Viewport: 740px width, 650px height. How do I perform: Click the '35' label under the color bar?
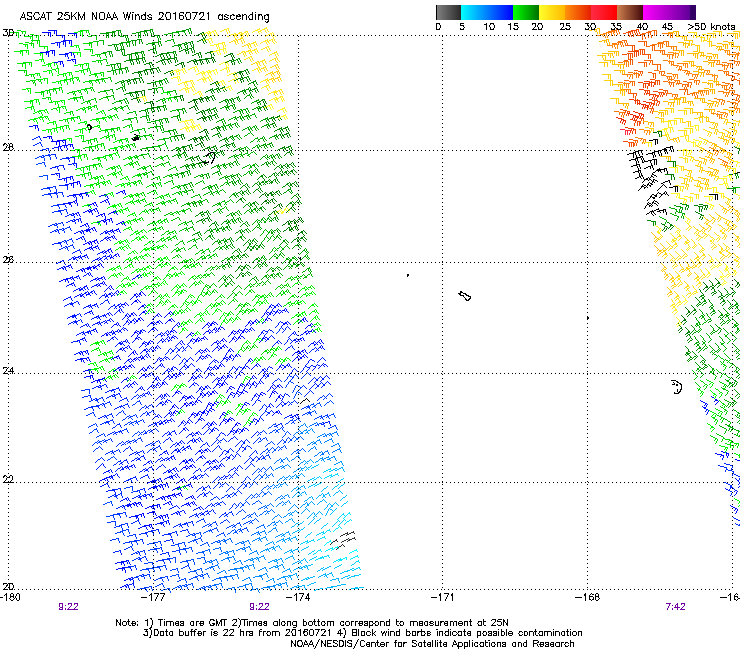coord(616,26)
